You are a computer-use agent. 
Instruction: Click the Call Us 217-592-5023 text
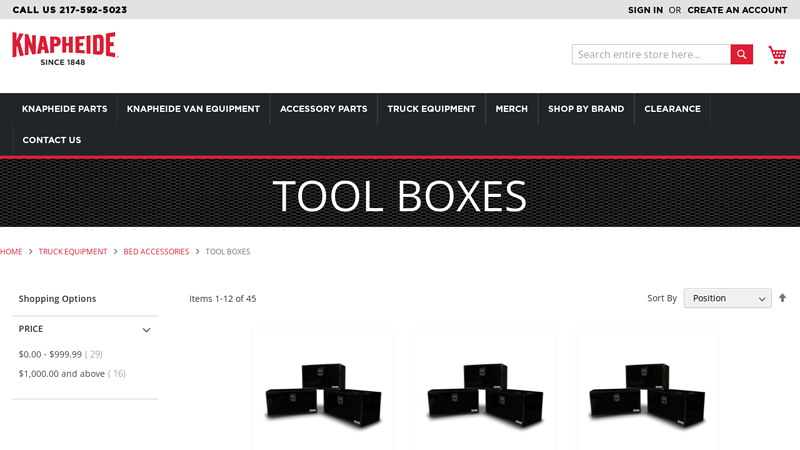click(70, 10)
